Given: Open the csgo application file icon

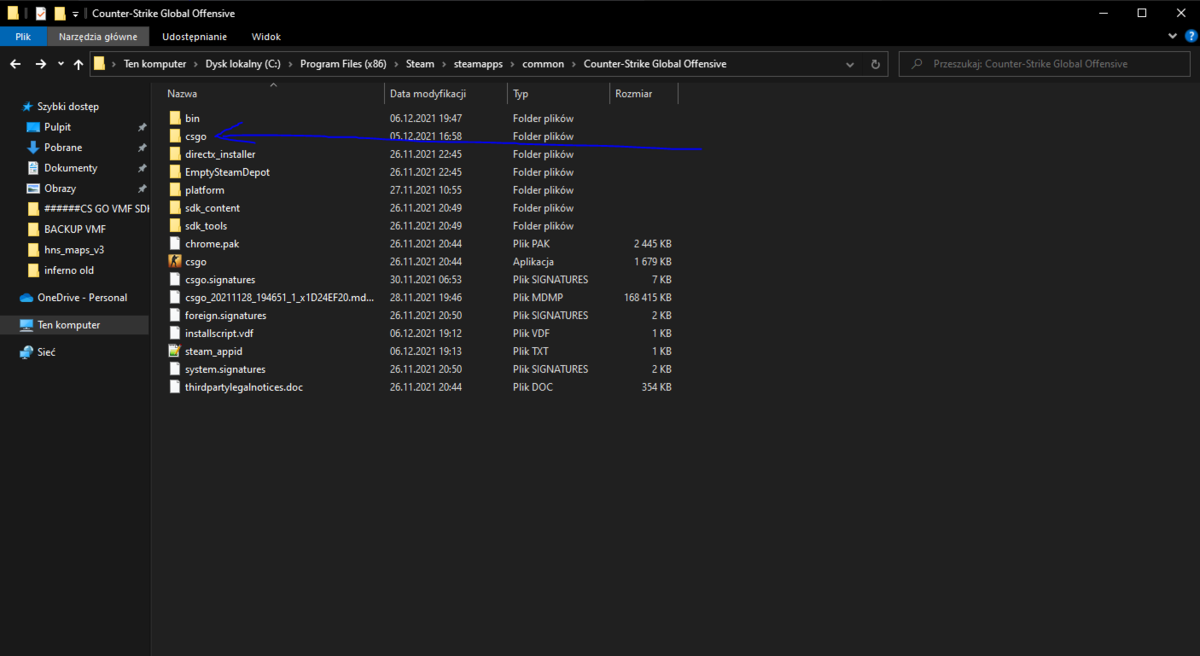Looking at the screenshot, I should [175, 262].
